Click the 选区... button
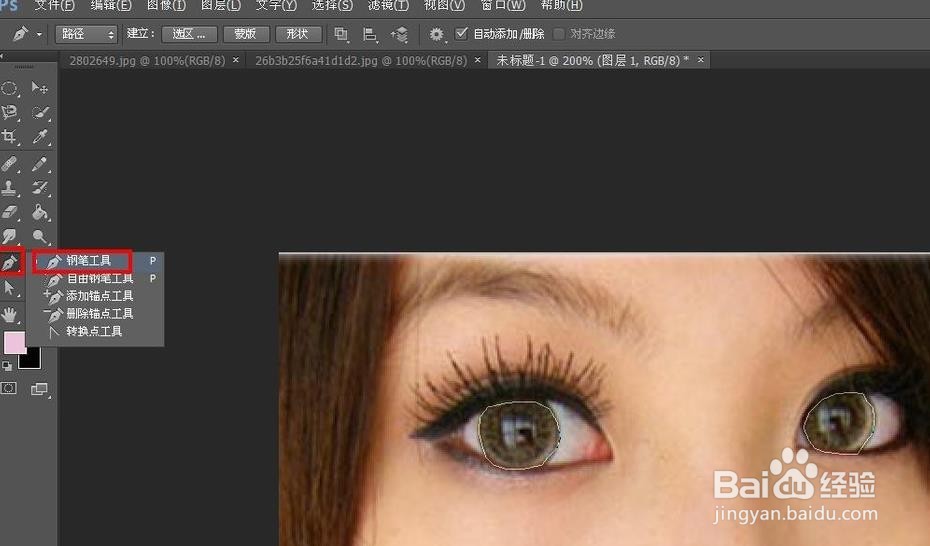 [x=189, y=34]
